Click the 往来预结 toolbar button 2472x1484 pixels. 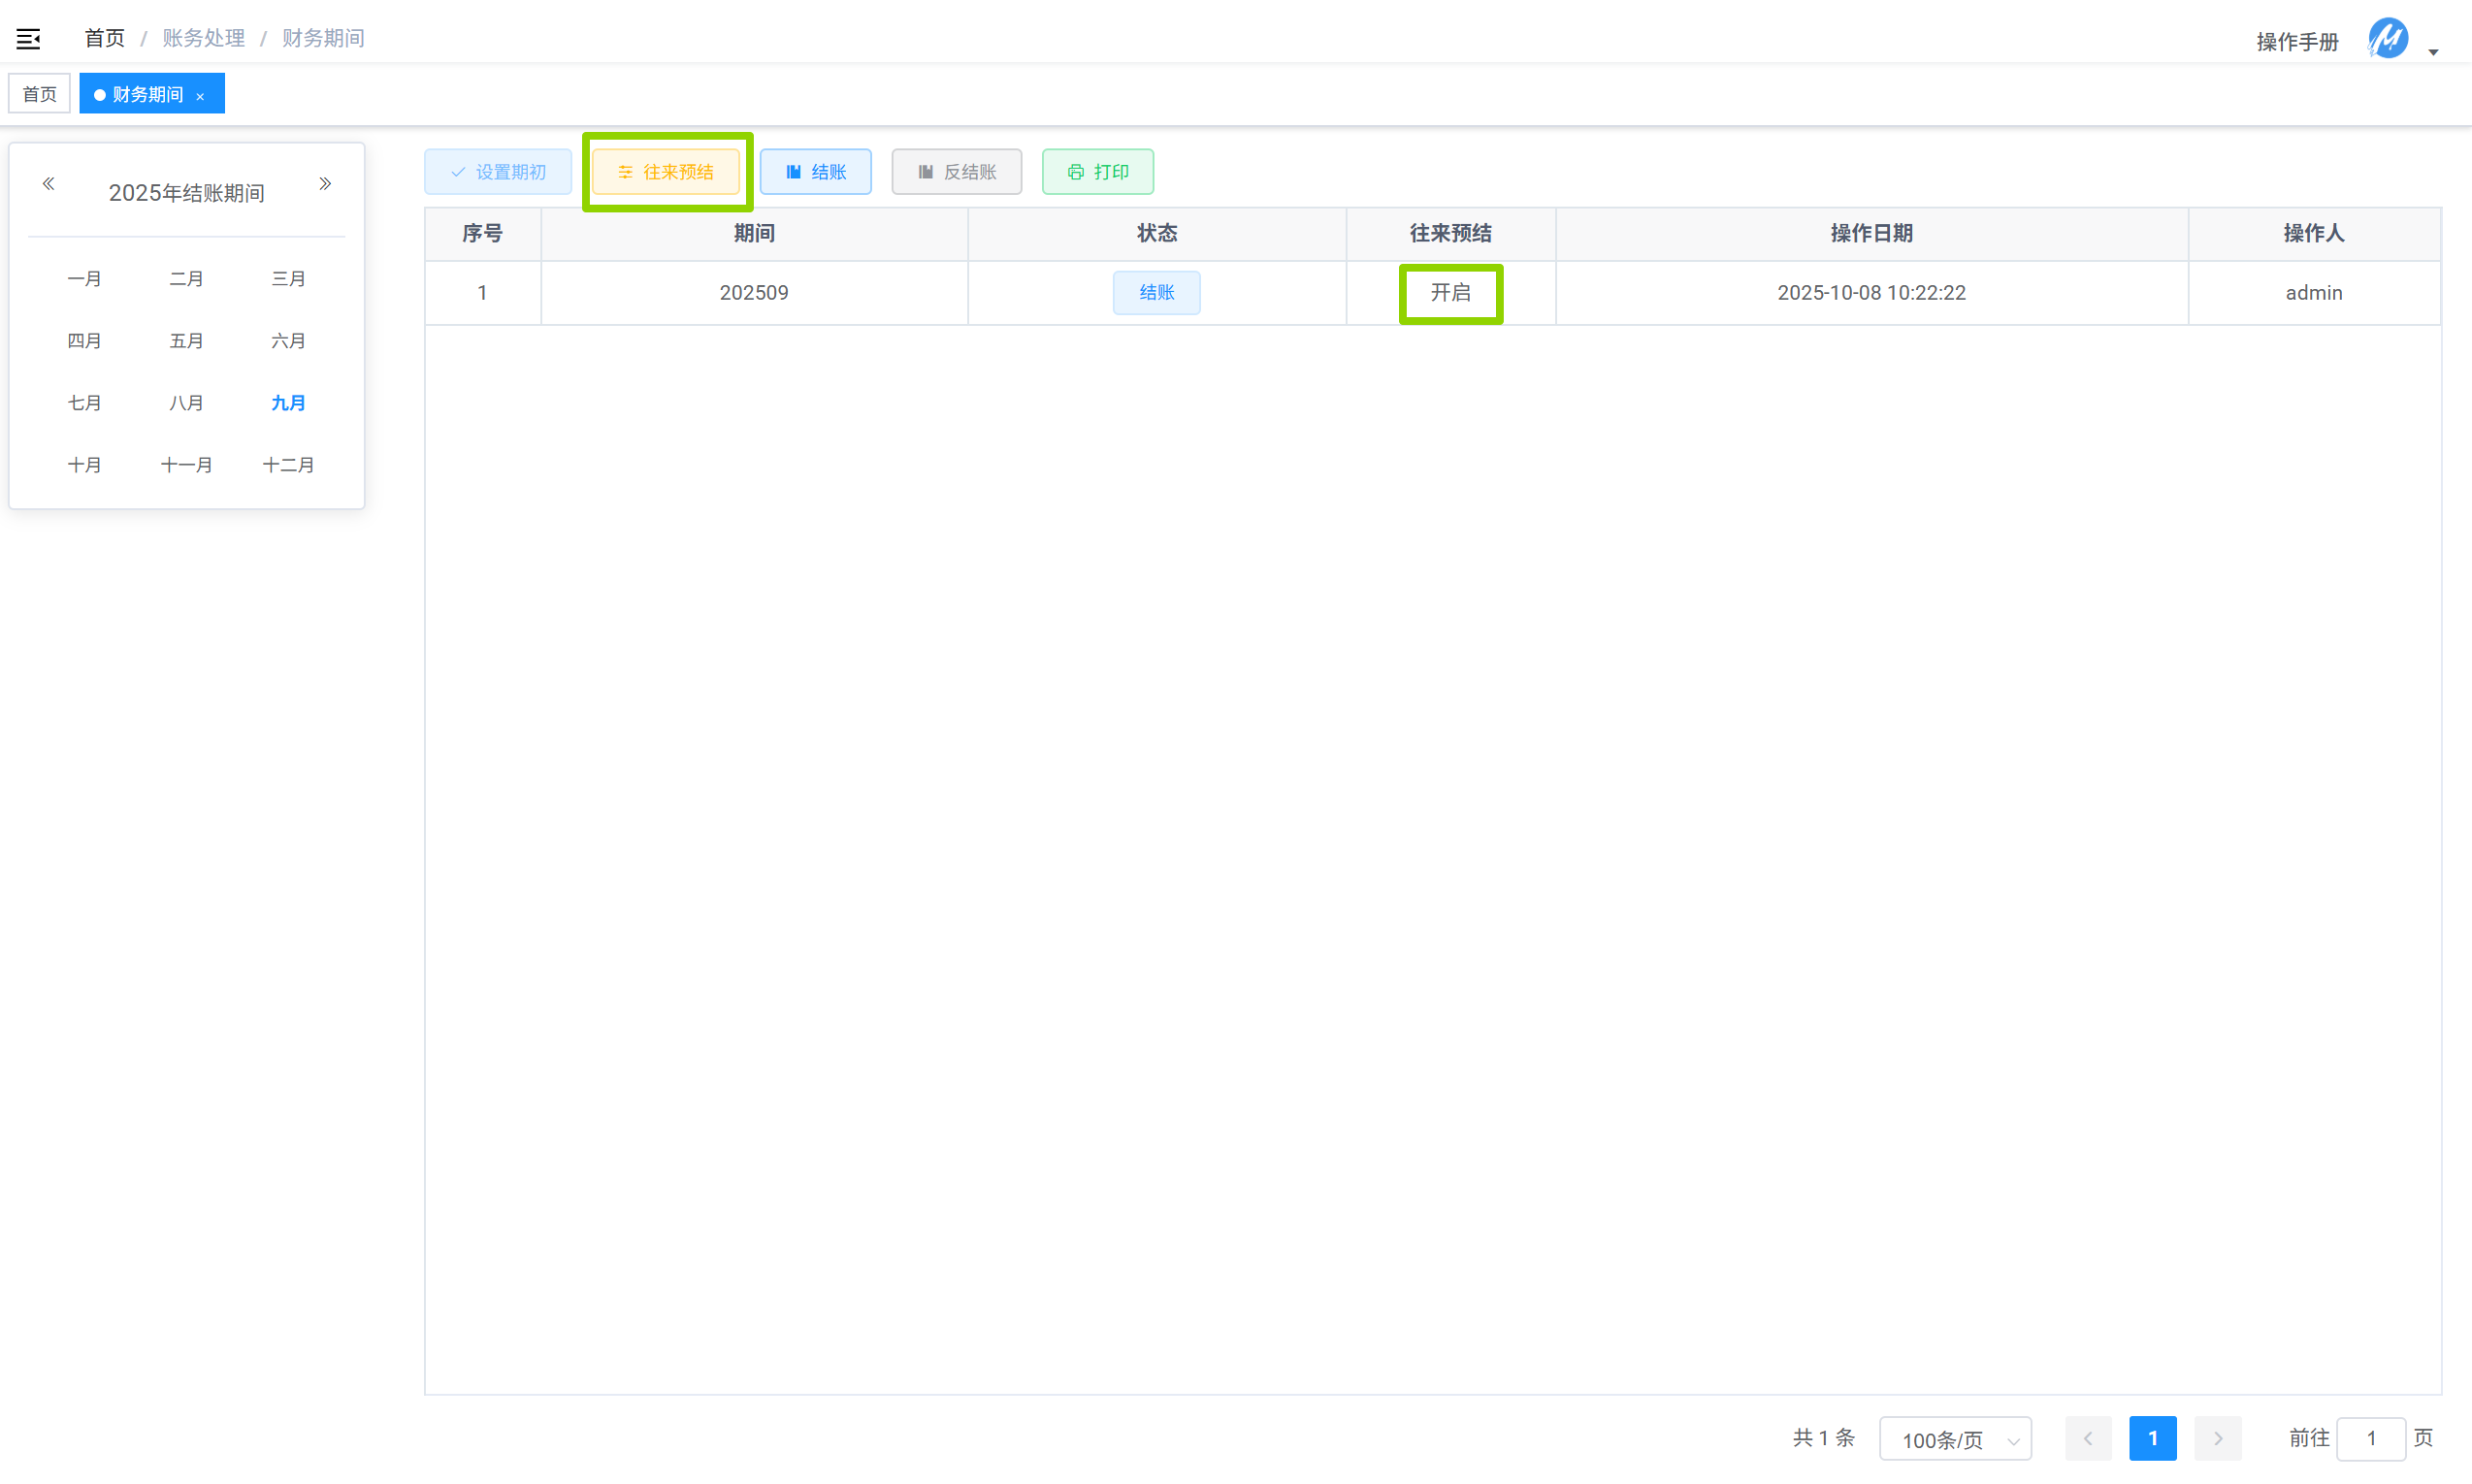[666, 172]
